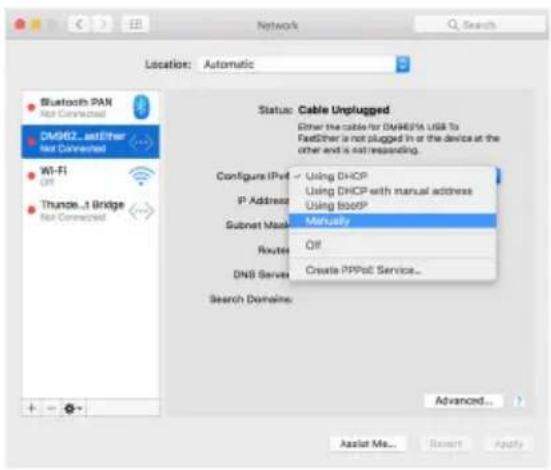Viewport: 551px width, 470px height.
Task: Click the Search field
Action: tap(480, 25)
